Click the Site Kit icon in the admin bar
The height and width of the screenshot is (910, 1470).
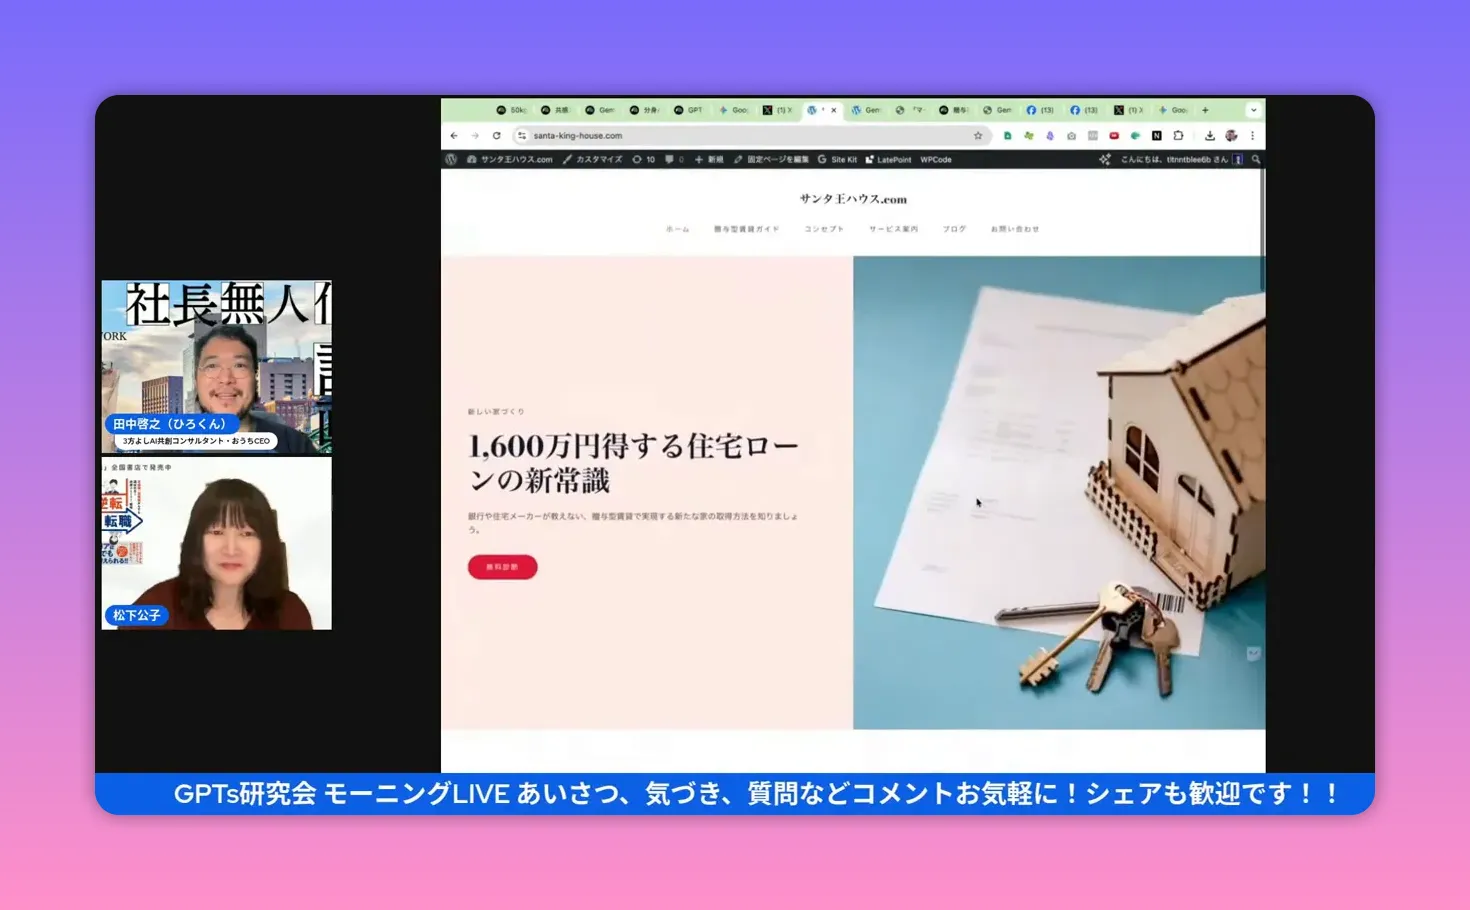point(840,159)
